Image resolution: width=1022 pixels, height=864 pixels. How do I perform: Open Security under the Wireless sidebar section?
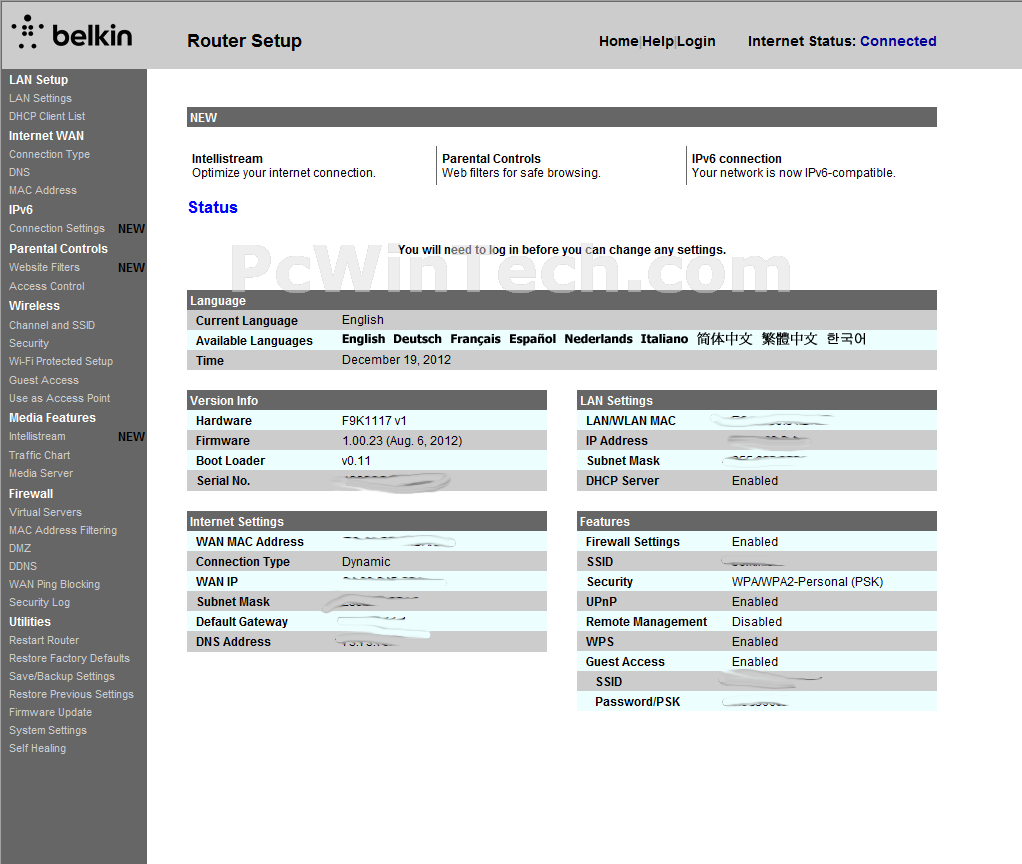click(29, 343)
